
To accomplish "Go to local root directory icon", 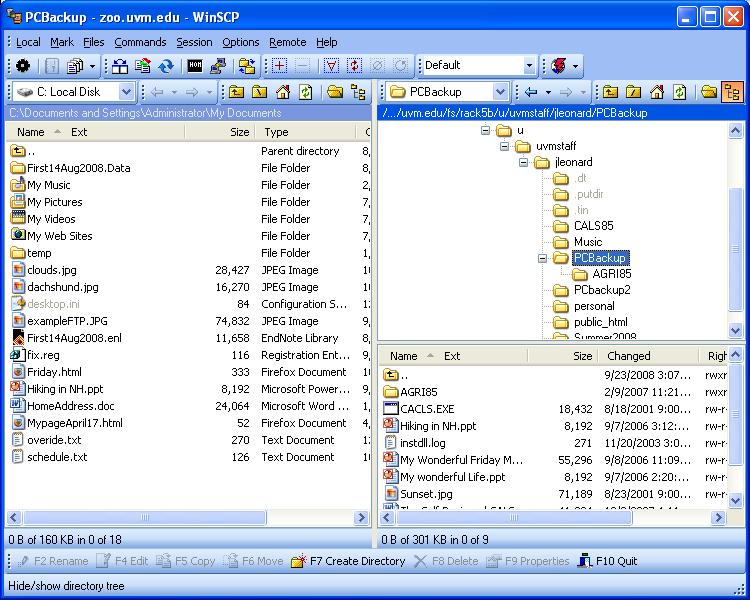I will (260, 91).
